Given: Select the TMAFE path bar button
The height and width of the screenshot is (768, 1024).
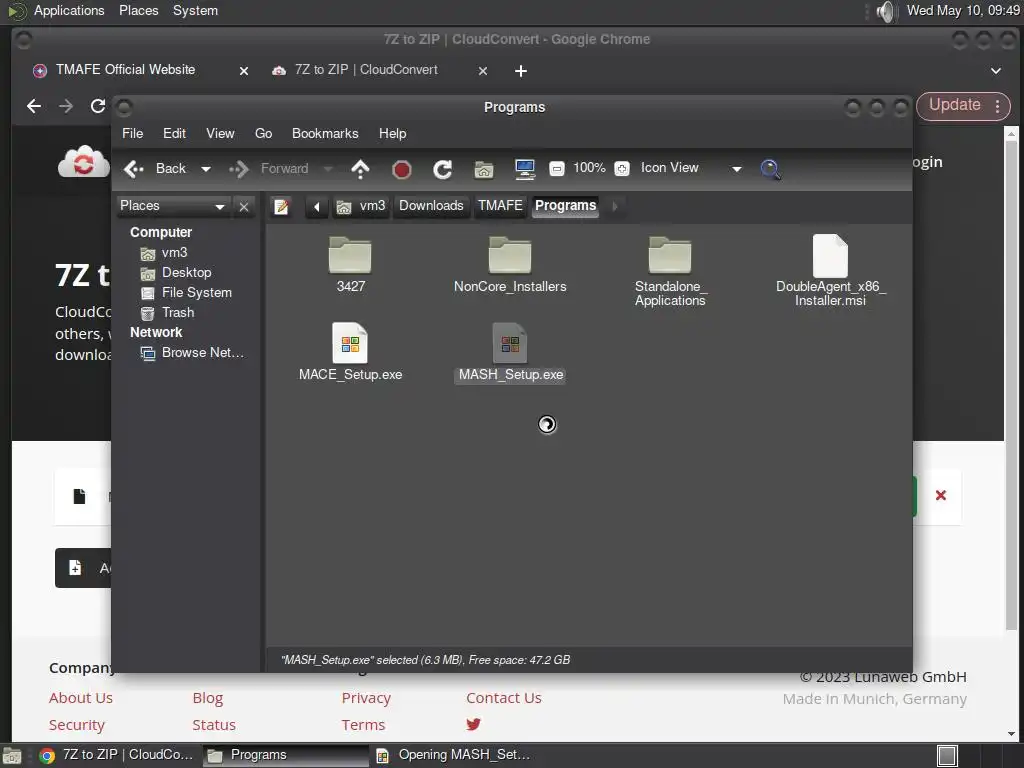Looking at the screenshot, I should coord(500,206).
